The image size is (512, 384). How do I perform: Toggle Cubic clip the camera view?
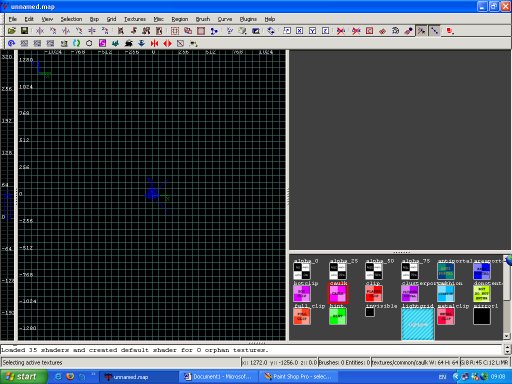tap(256, 31)
